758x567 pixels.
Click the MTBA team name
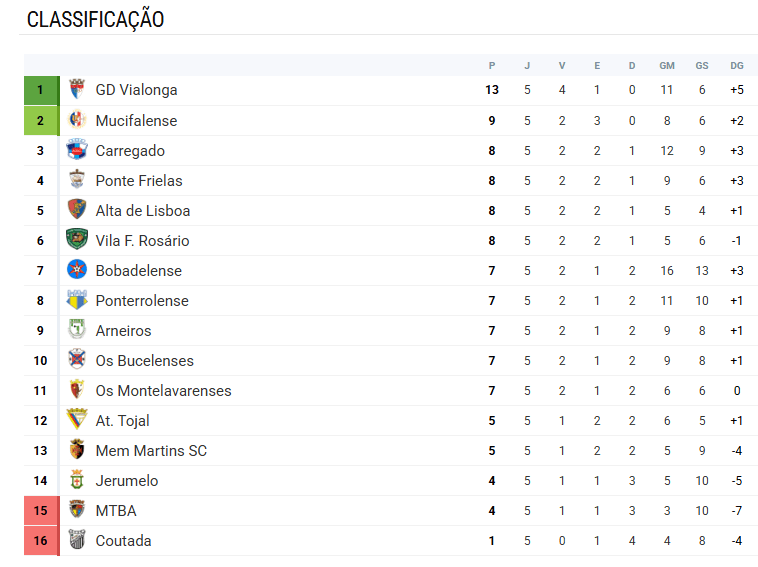click(x=116, y=511)
